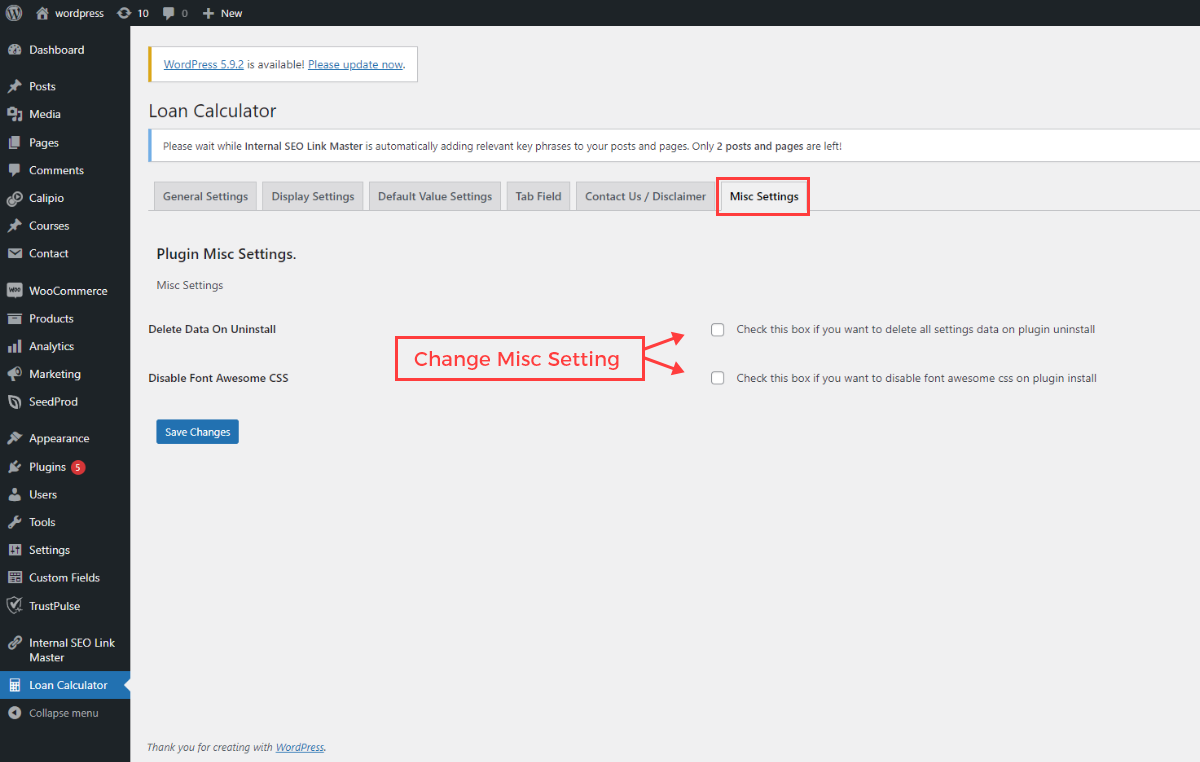Open the Plugins menu label

point(47,467)
